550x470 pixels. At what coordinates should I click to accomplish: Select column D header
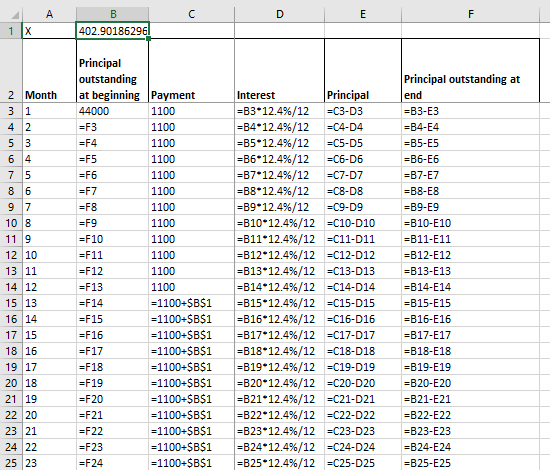pos(280,14)
